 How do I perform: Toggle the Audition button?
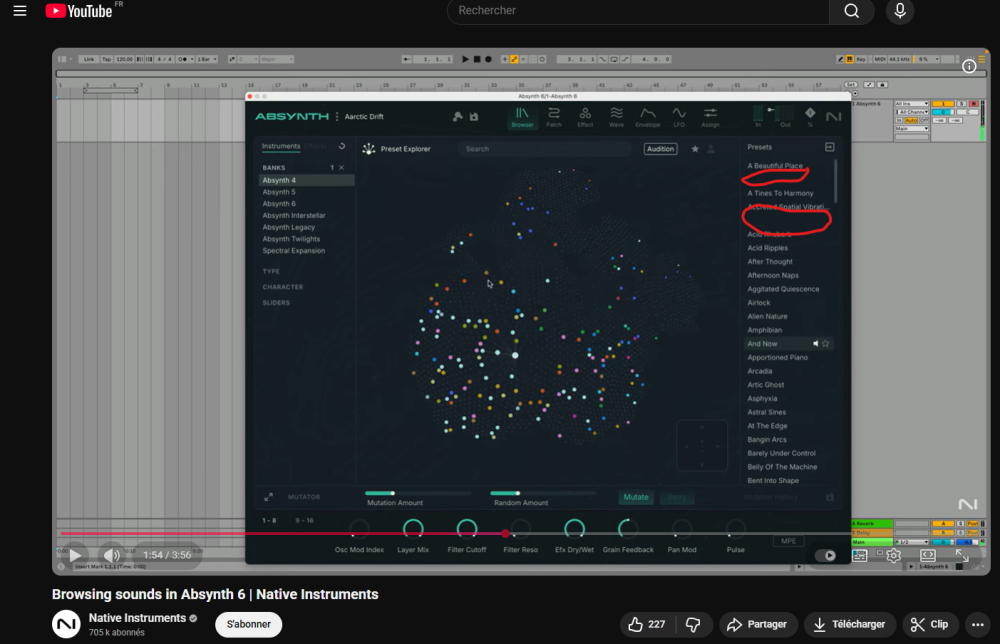pyautogui.click(x=660, y=149)
